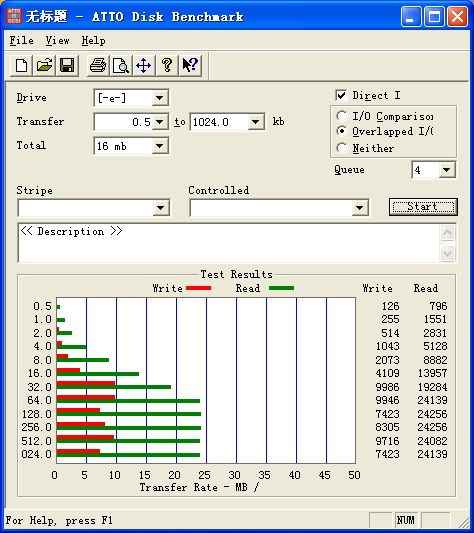474x533 pixels.
Task: Click the write value 126
Action: pyautogui.click(x=390, y=306)
